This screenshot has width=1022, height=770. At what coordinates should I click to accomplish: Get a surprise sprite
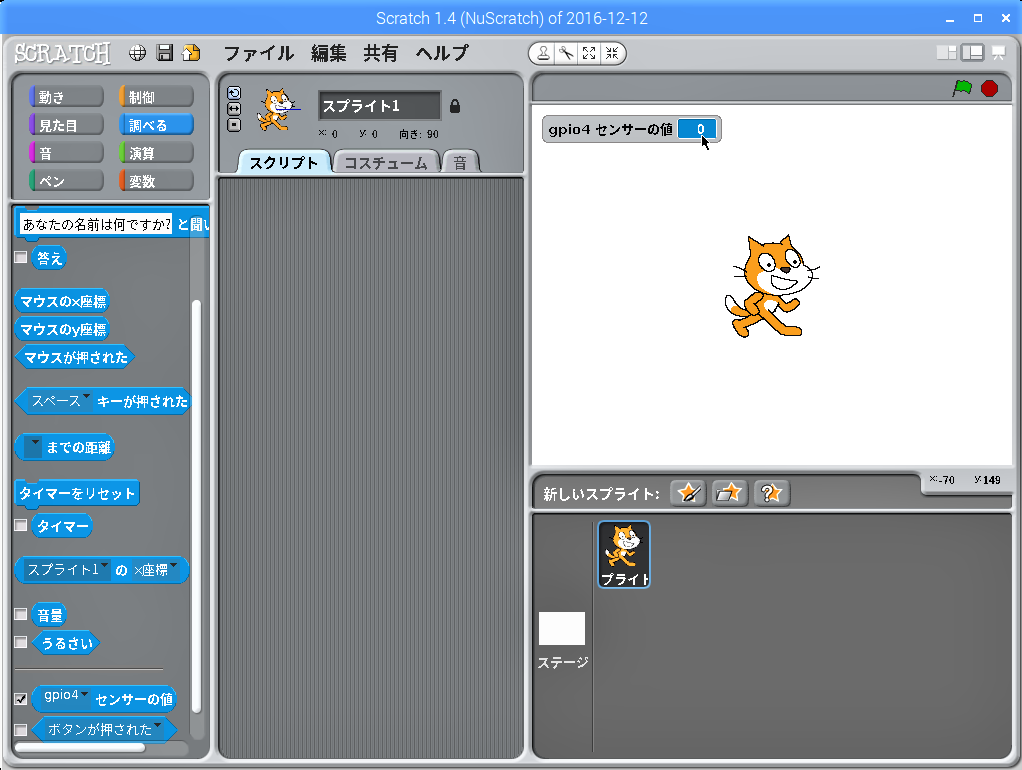pos(772,493)
